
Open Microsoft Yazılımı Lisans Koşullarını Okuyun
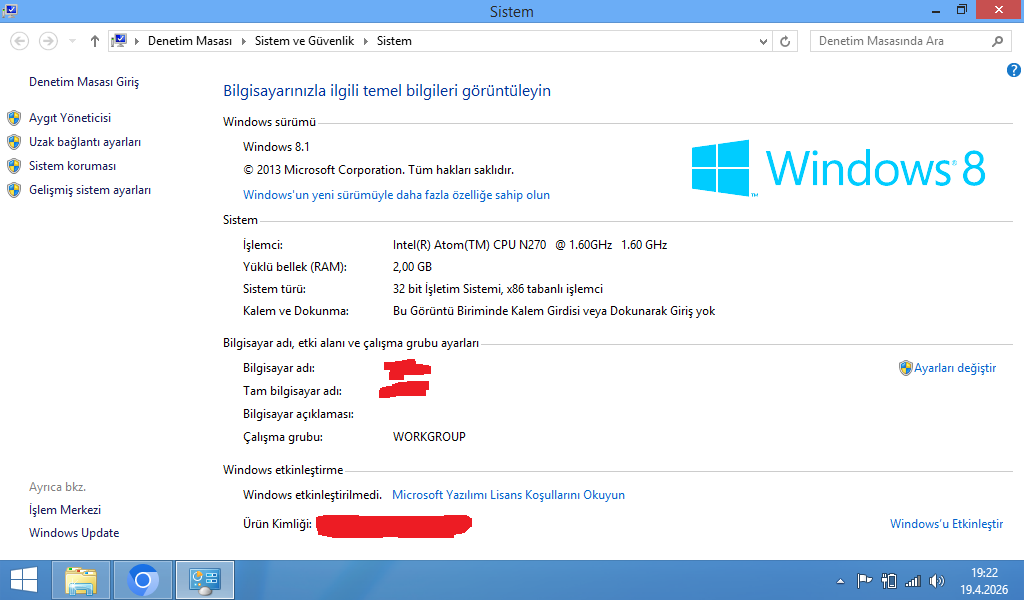coord(508,495)
